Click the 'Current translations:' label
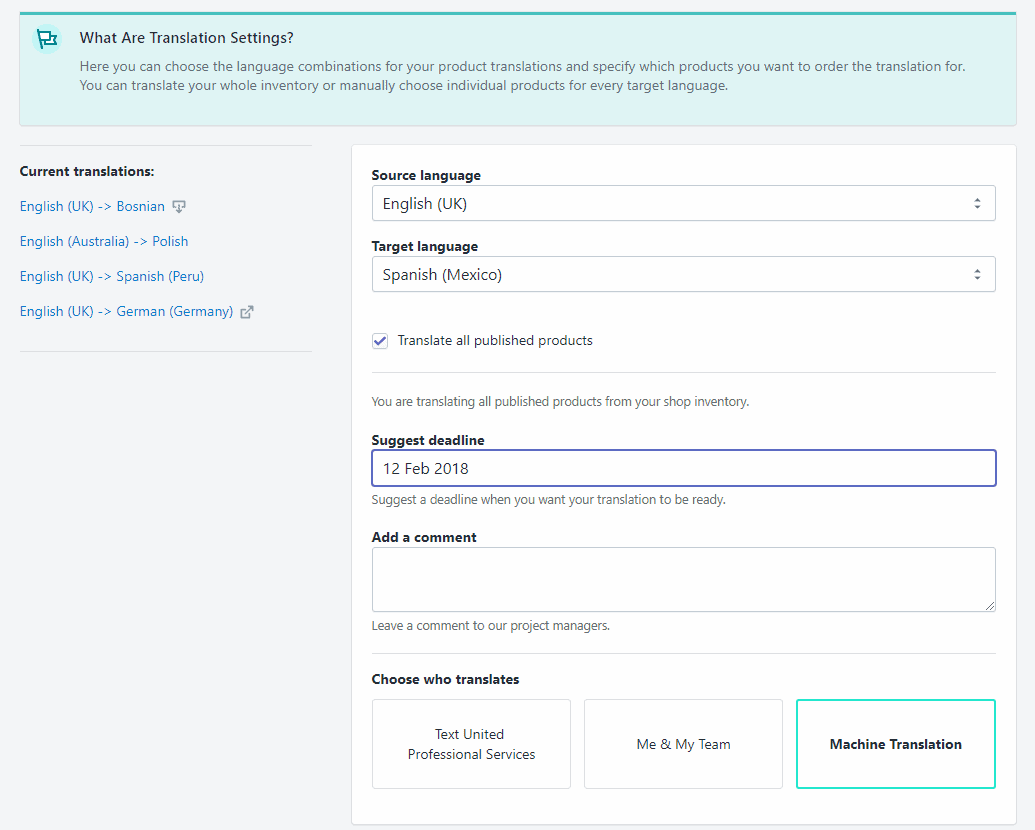The width and height of the screenshot is (1035, 830). click(87, 171)
